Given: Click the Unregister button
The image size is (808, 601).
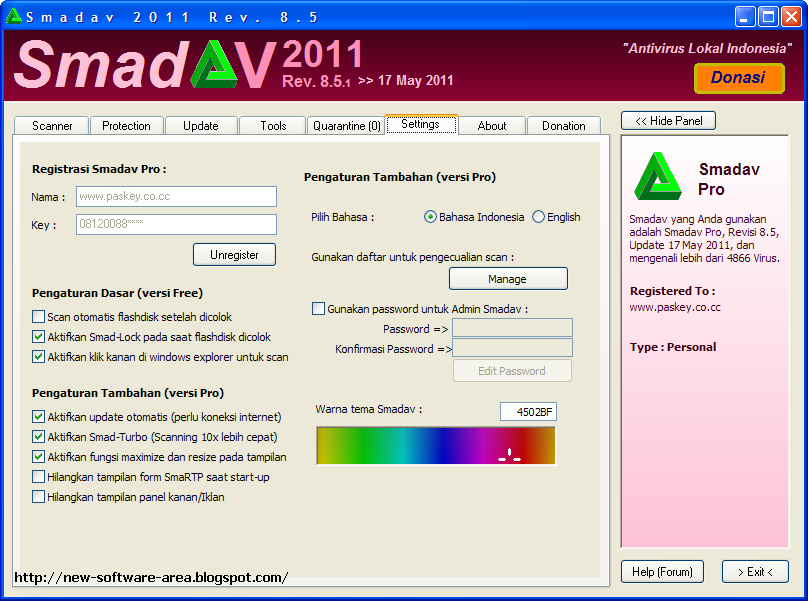Looking at the screenshot, I should pos(234,255).
